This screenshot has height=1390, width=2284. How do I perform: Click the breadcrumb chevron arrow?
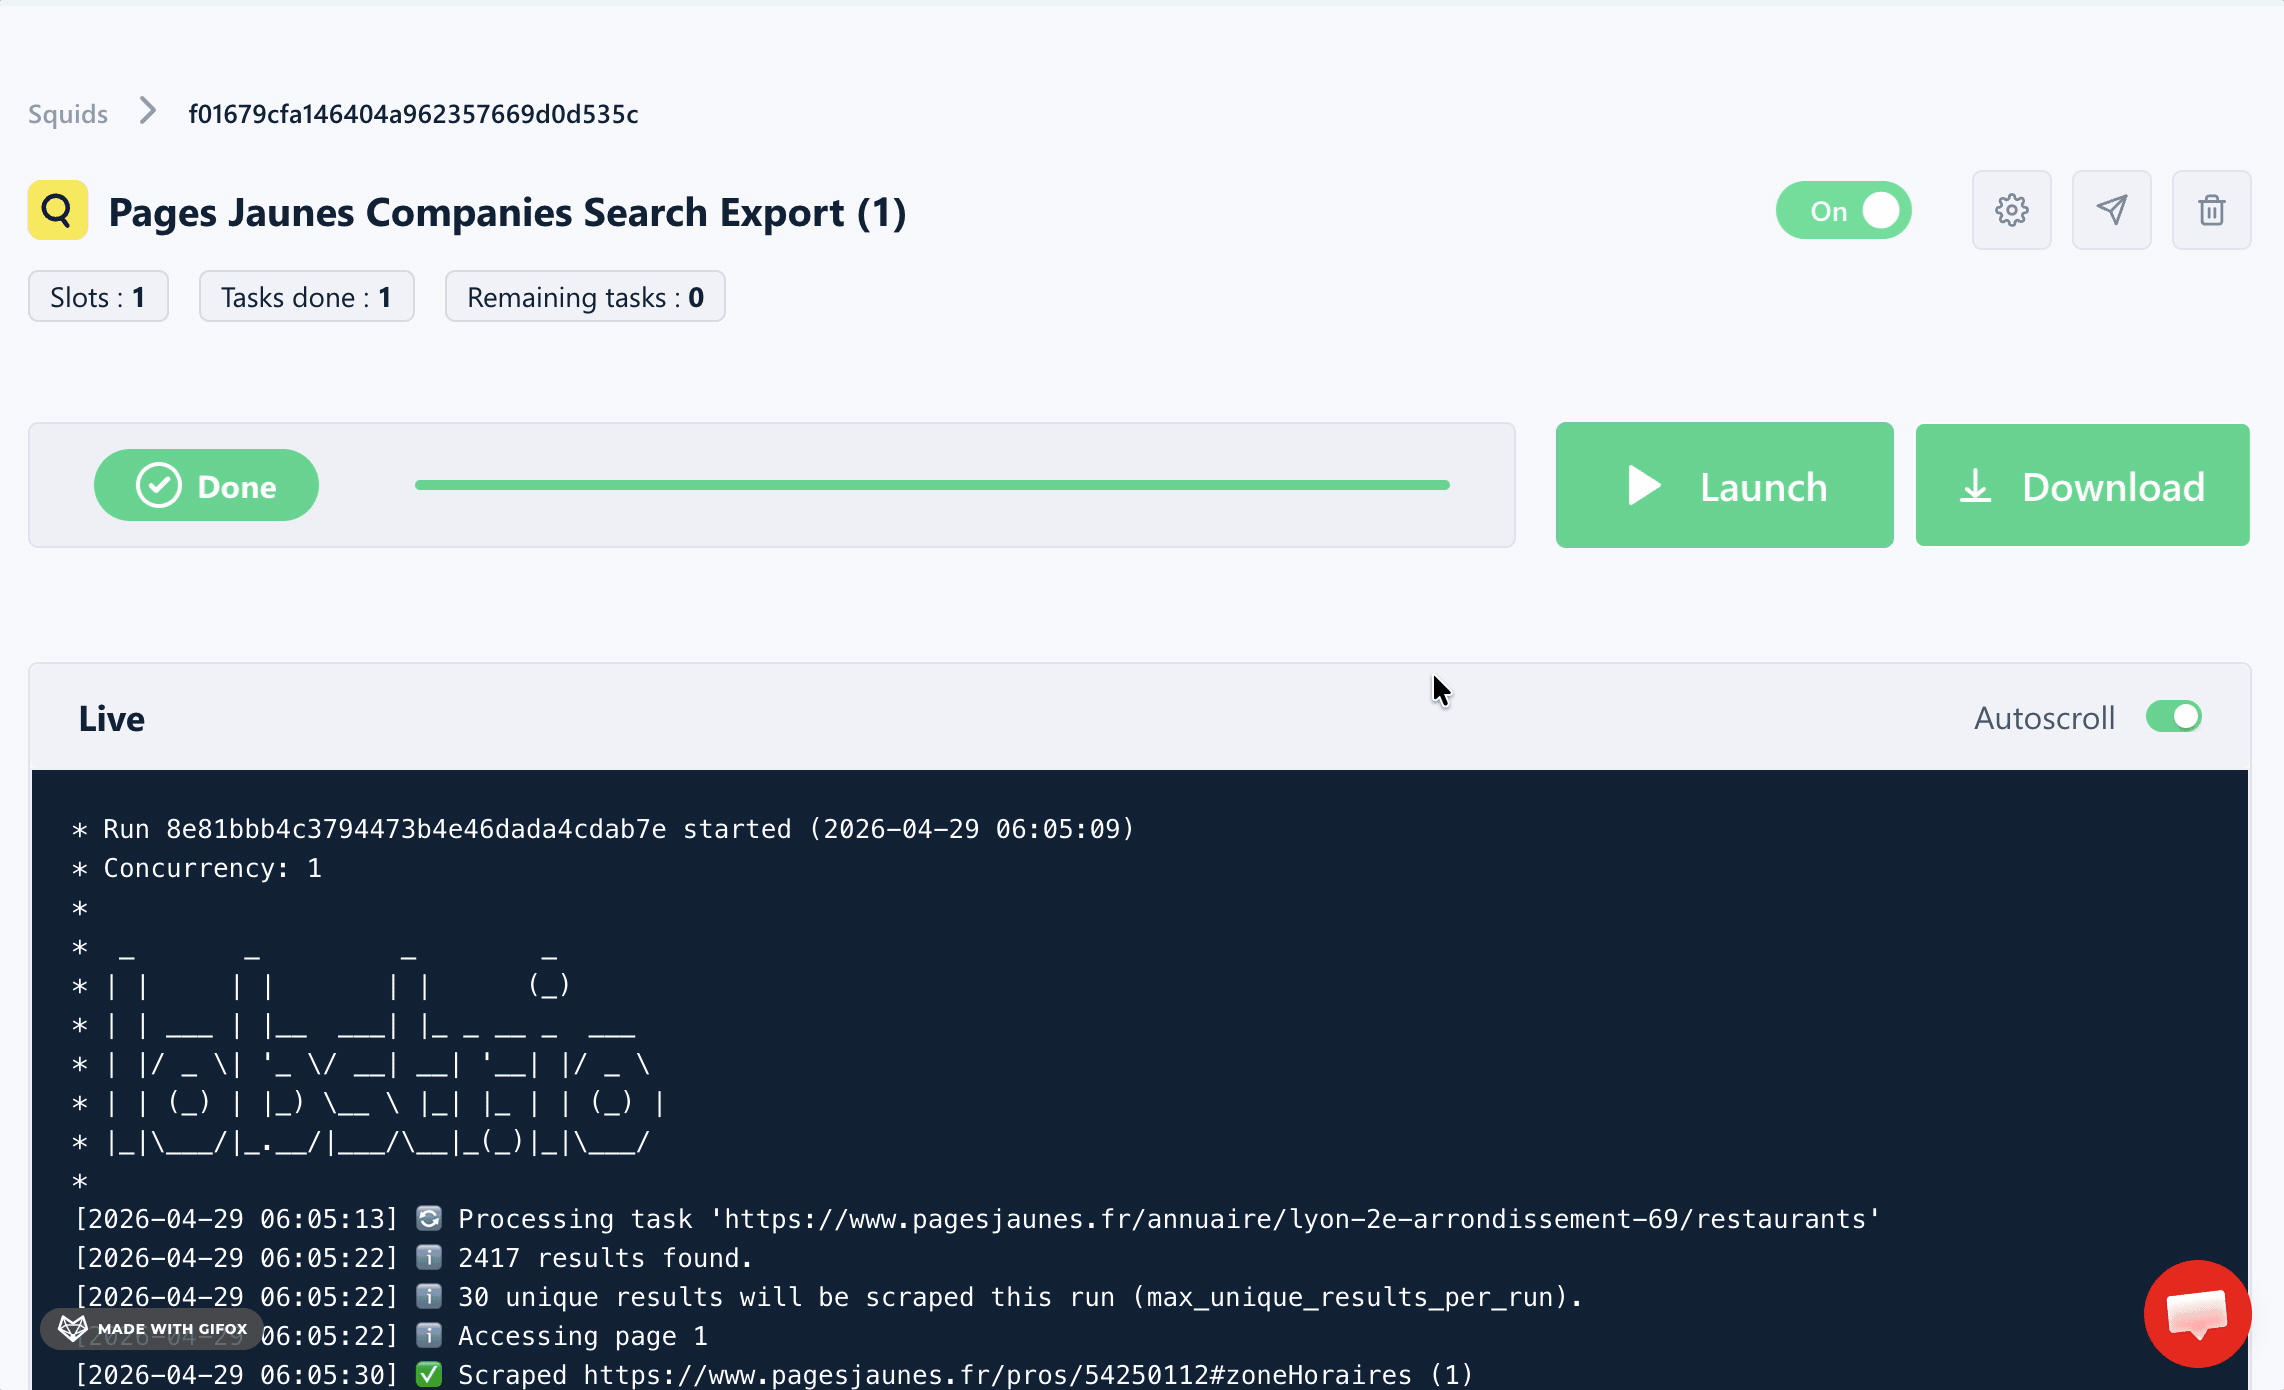[148, 111]
